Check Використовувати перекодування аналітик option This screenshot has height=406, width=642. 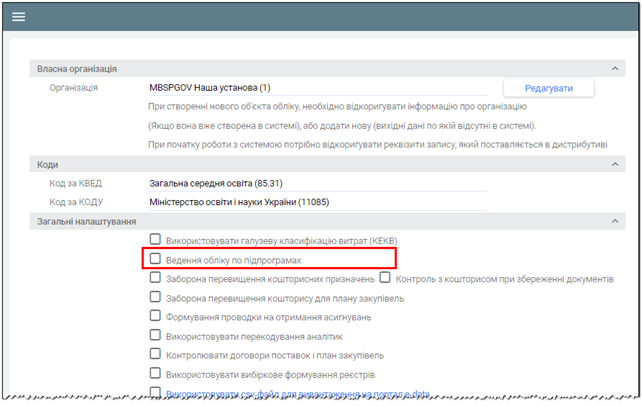pyautogui.click(x=155, y=336)
